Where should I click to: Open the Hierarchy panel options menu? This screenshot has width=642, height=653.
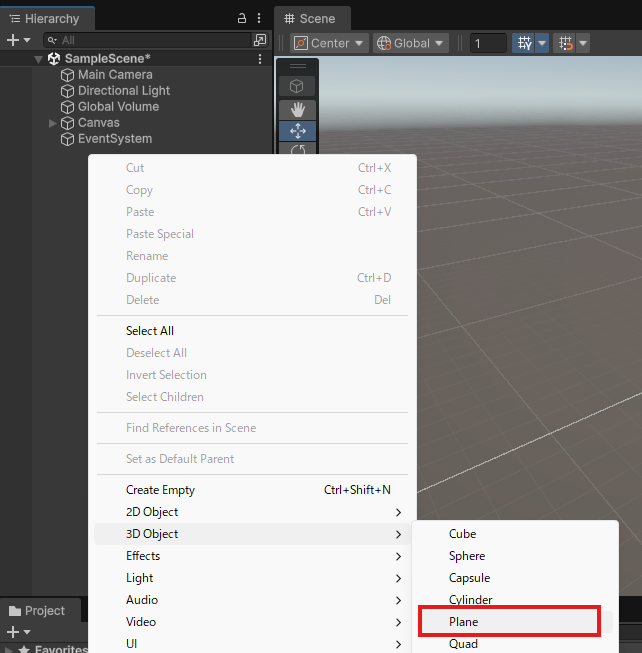pyautogui.click(x=260, y=19)
